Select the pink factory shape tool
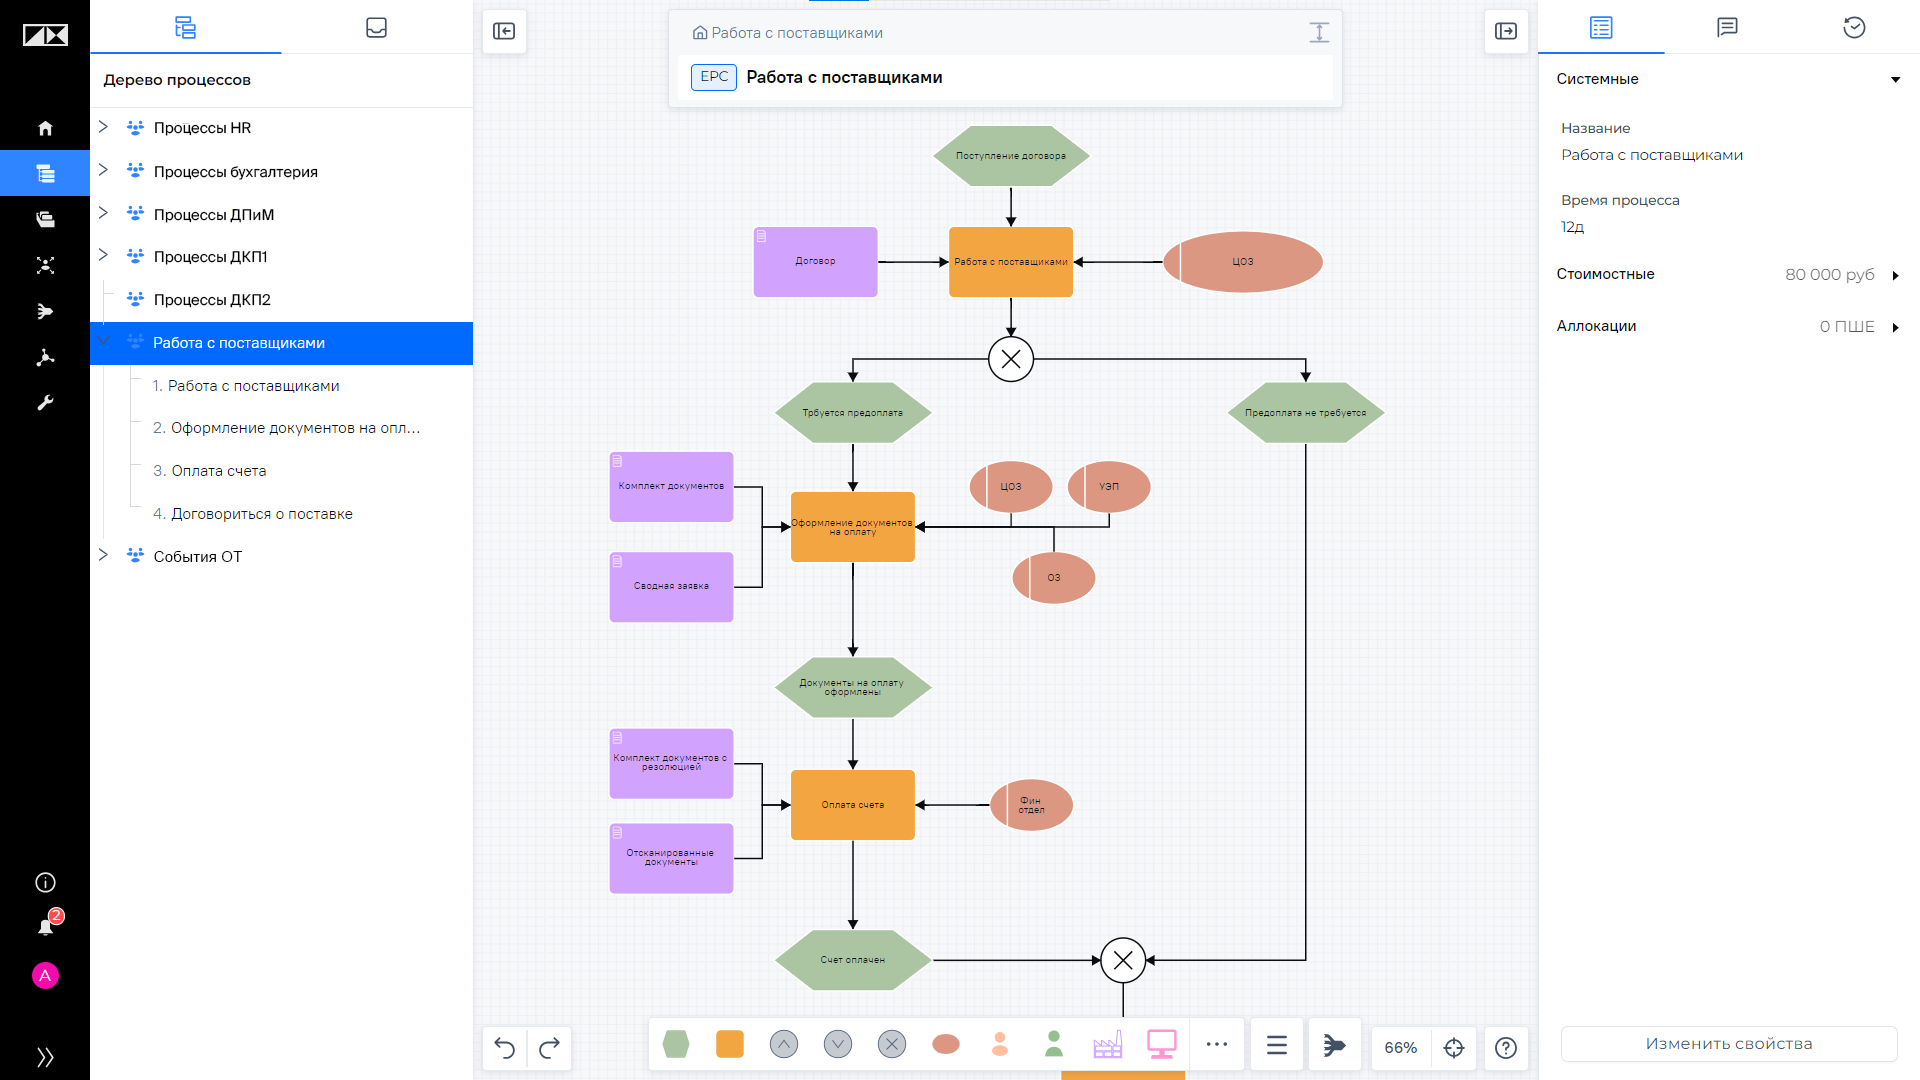This screenshot has height=1080, width=1920. pyautogui.click(x=1108, y=1044)
